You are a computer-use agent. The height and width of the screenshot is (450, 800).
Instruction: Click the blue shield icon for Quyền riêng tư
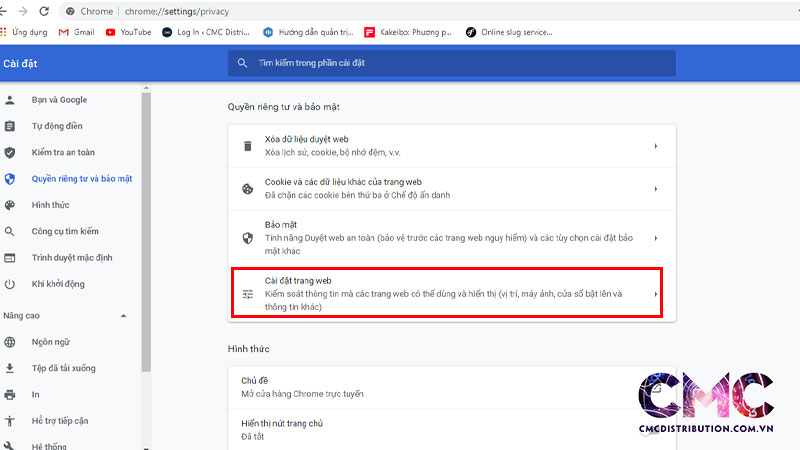pyautogui.click(x=10, y=179)
